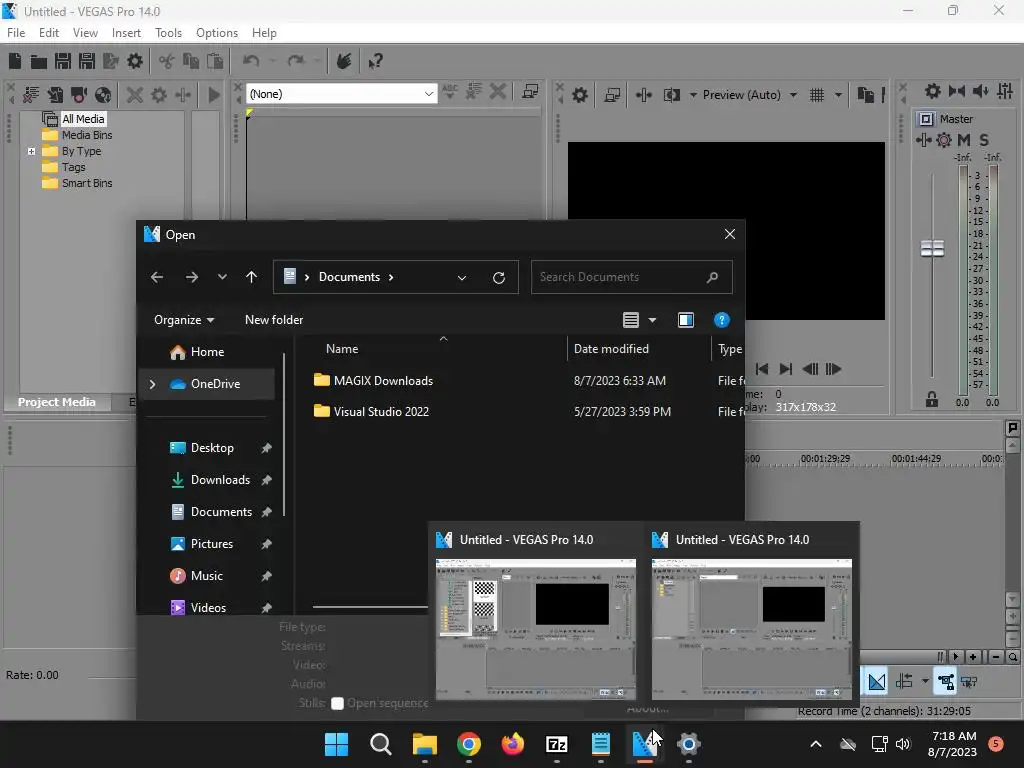Sort by the Date modified column header
1024x768 pixels.
click(611, 349)
